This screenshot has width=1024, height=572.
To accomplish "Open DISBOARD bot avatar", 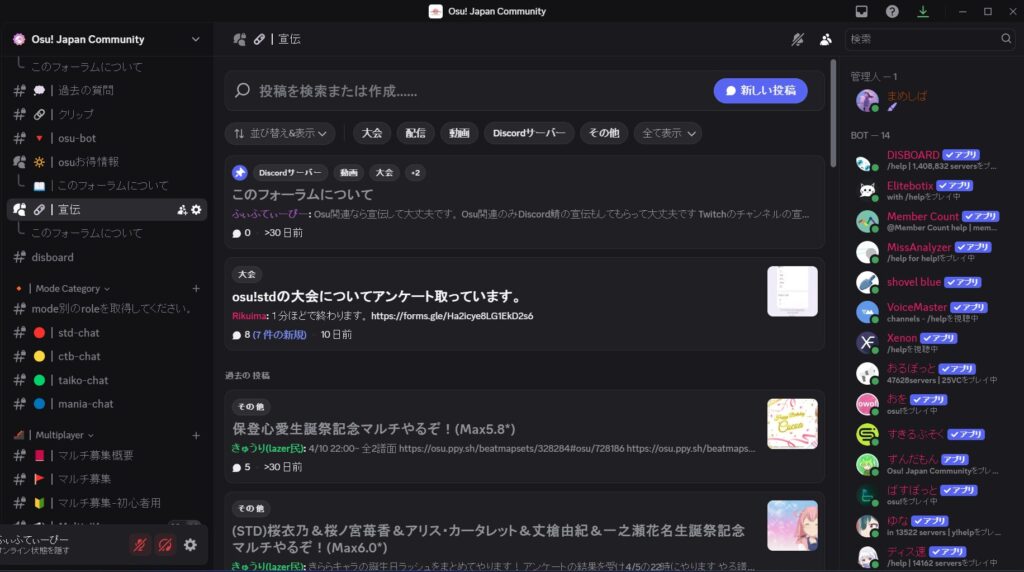I will click(x=867, y=161).
